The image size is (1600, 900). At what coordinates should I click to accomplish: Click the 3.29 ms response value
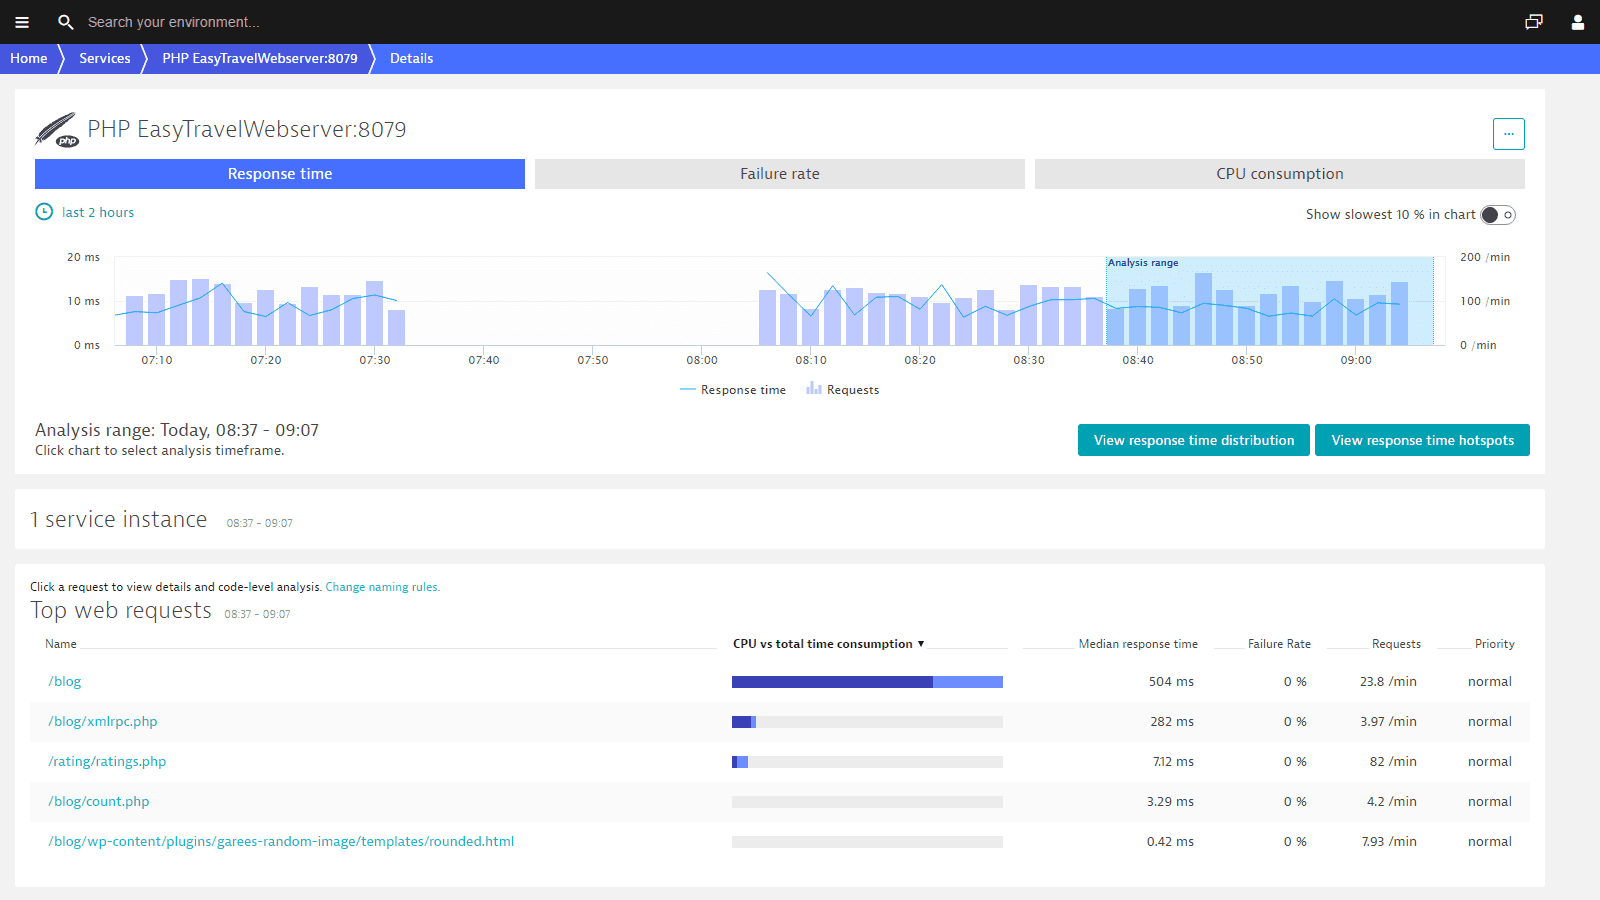point(1170,801)
